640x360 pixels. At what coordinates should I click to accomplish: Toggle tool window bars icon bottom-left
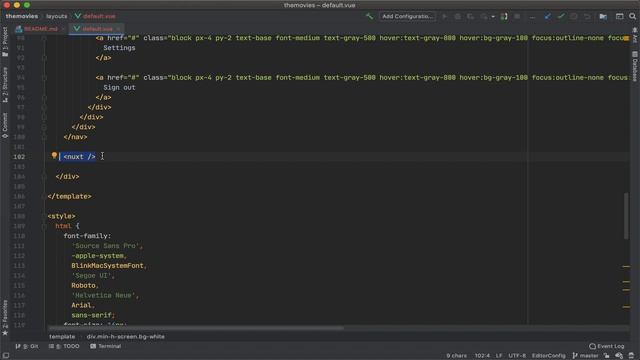[x=6, y=356]
